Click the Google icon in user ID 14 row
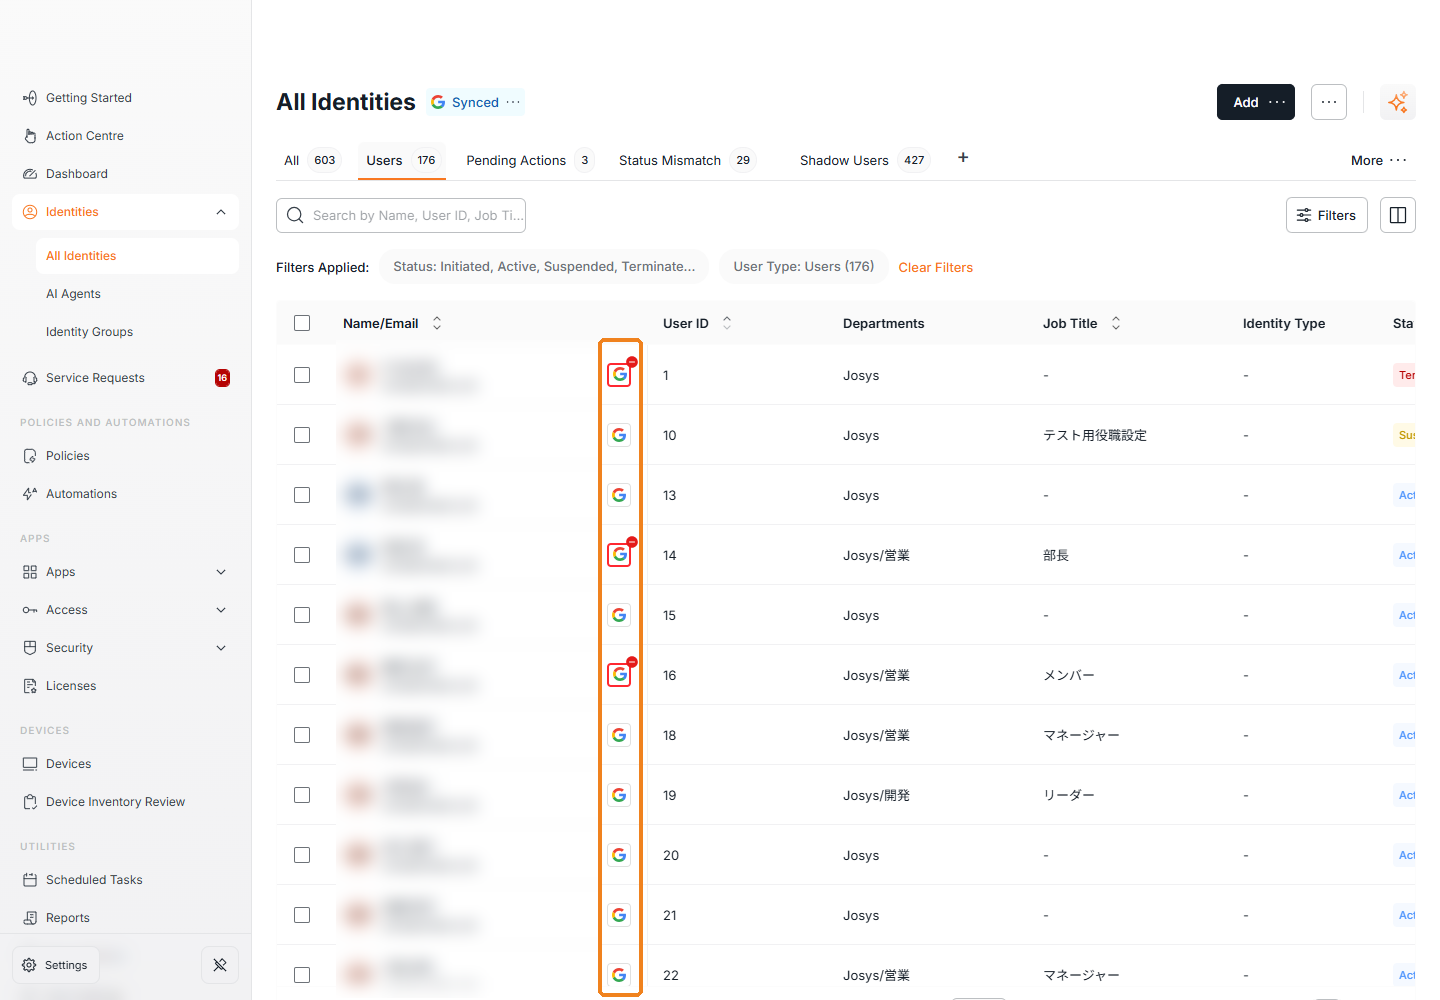Image resolution: width=1440 pixels, height=1000 pixels. (620, 555)
